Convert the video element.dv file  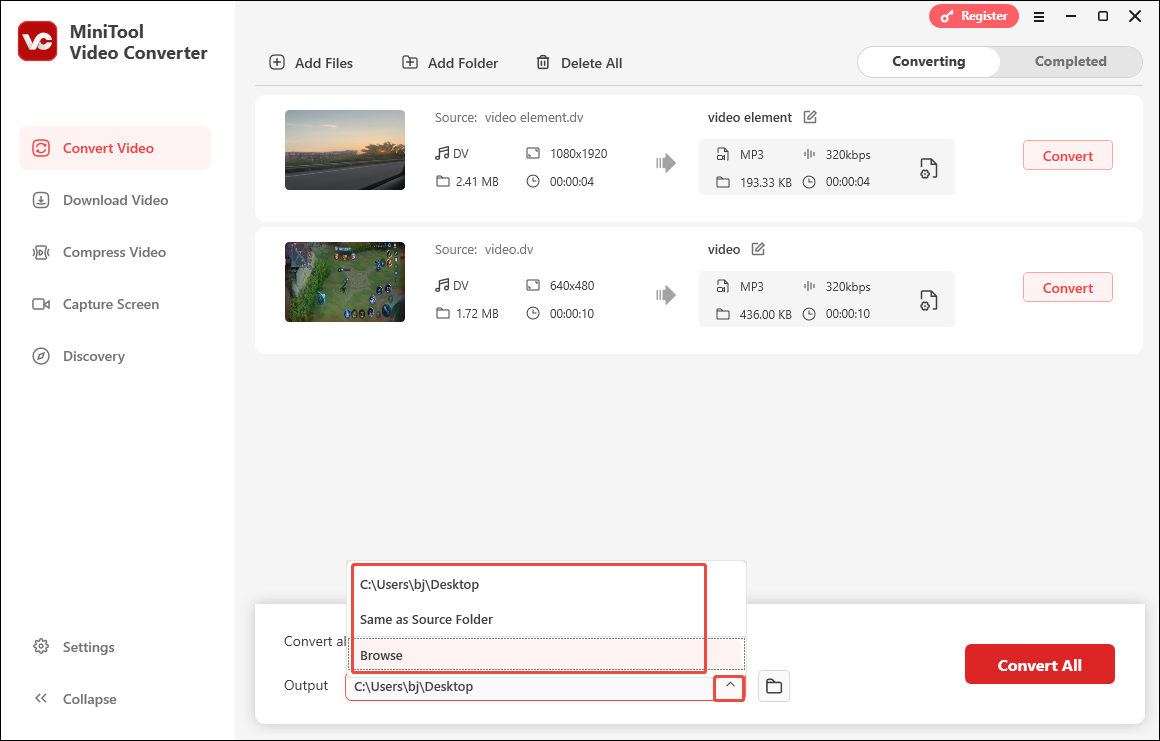[1068, 155]
